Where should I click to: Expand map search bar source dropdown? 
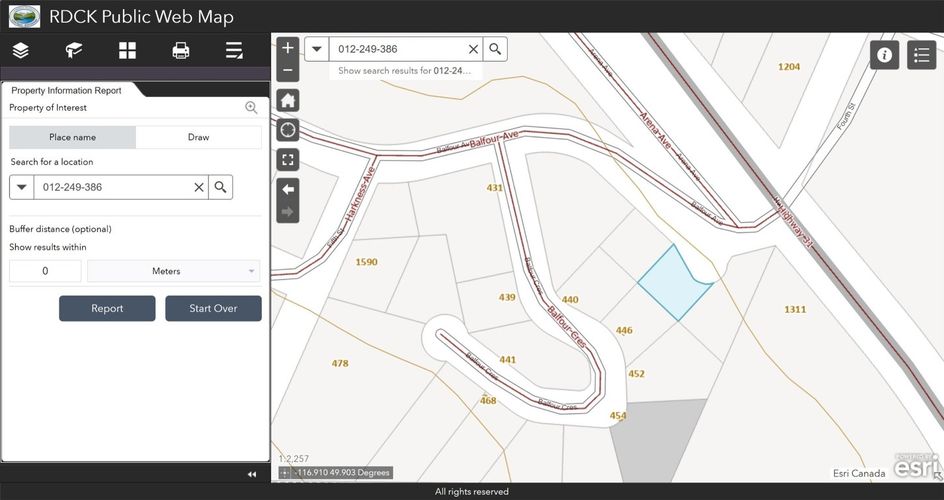click(317, 49)
